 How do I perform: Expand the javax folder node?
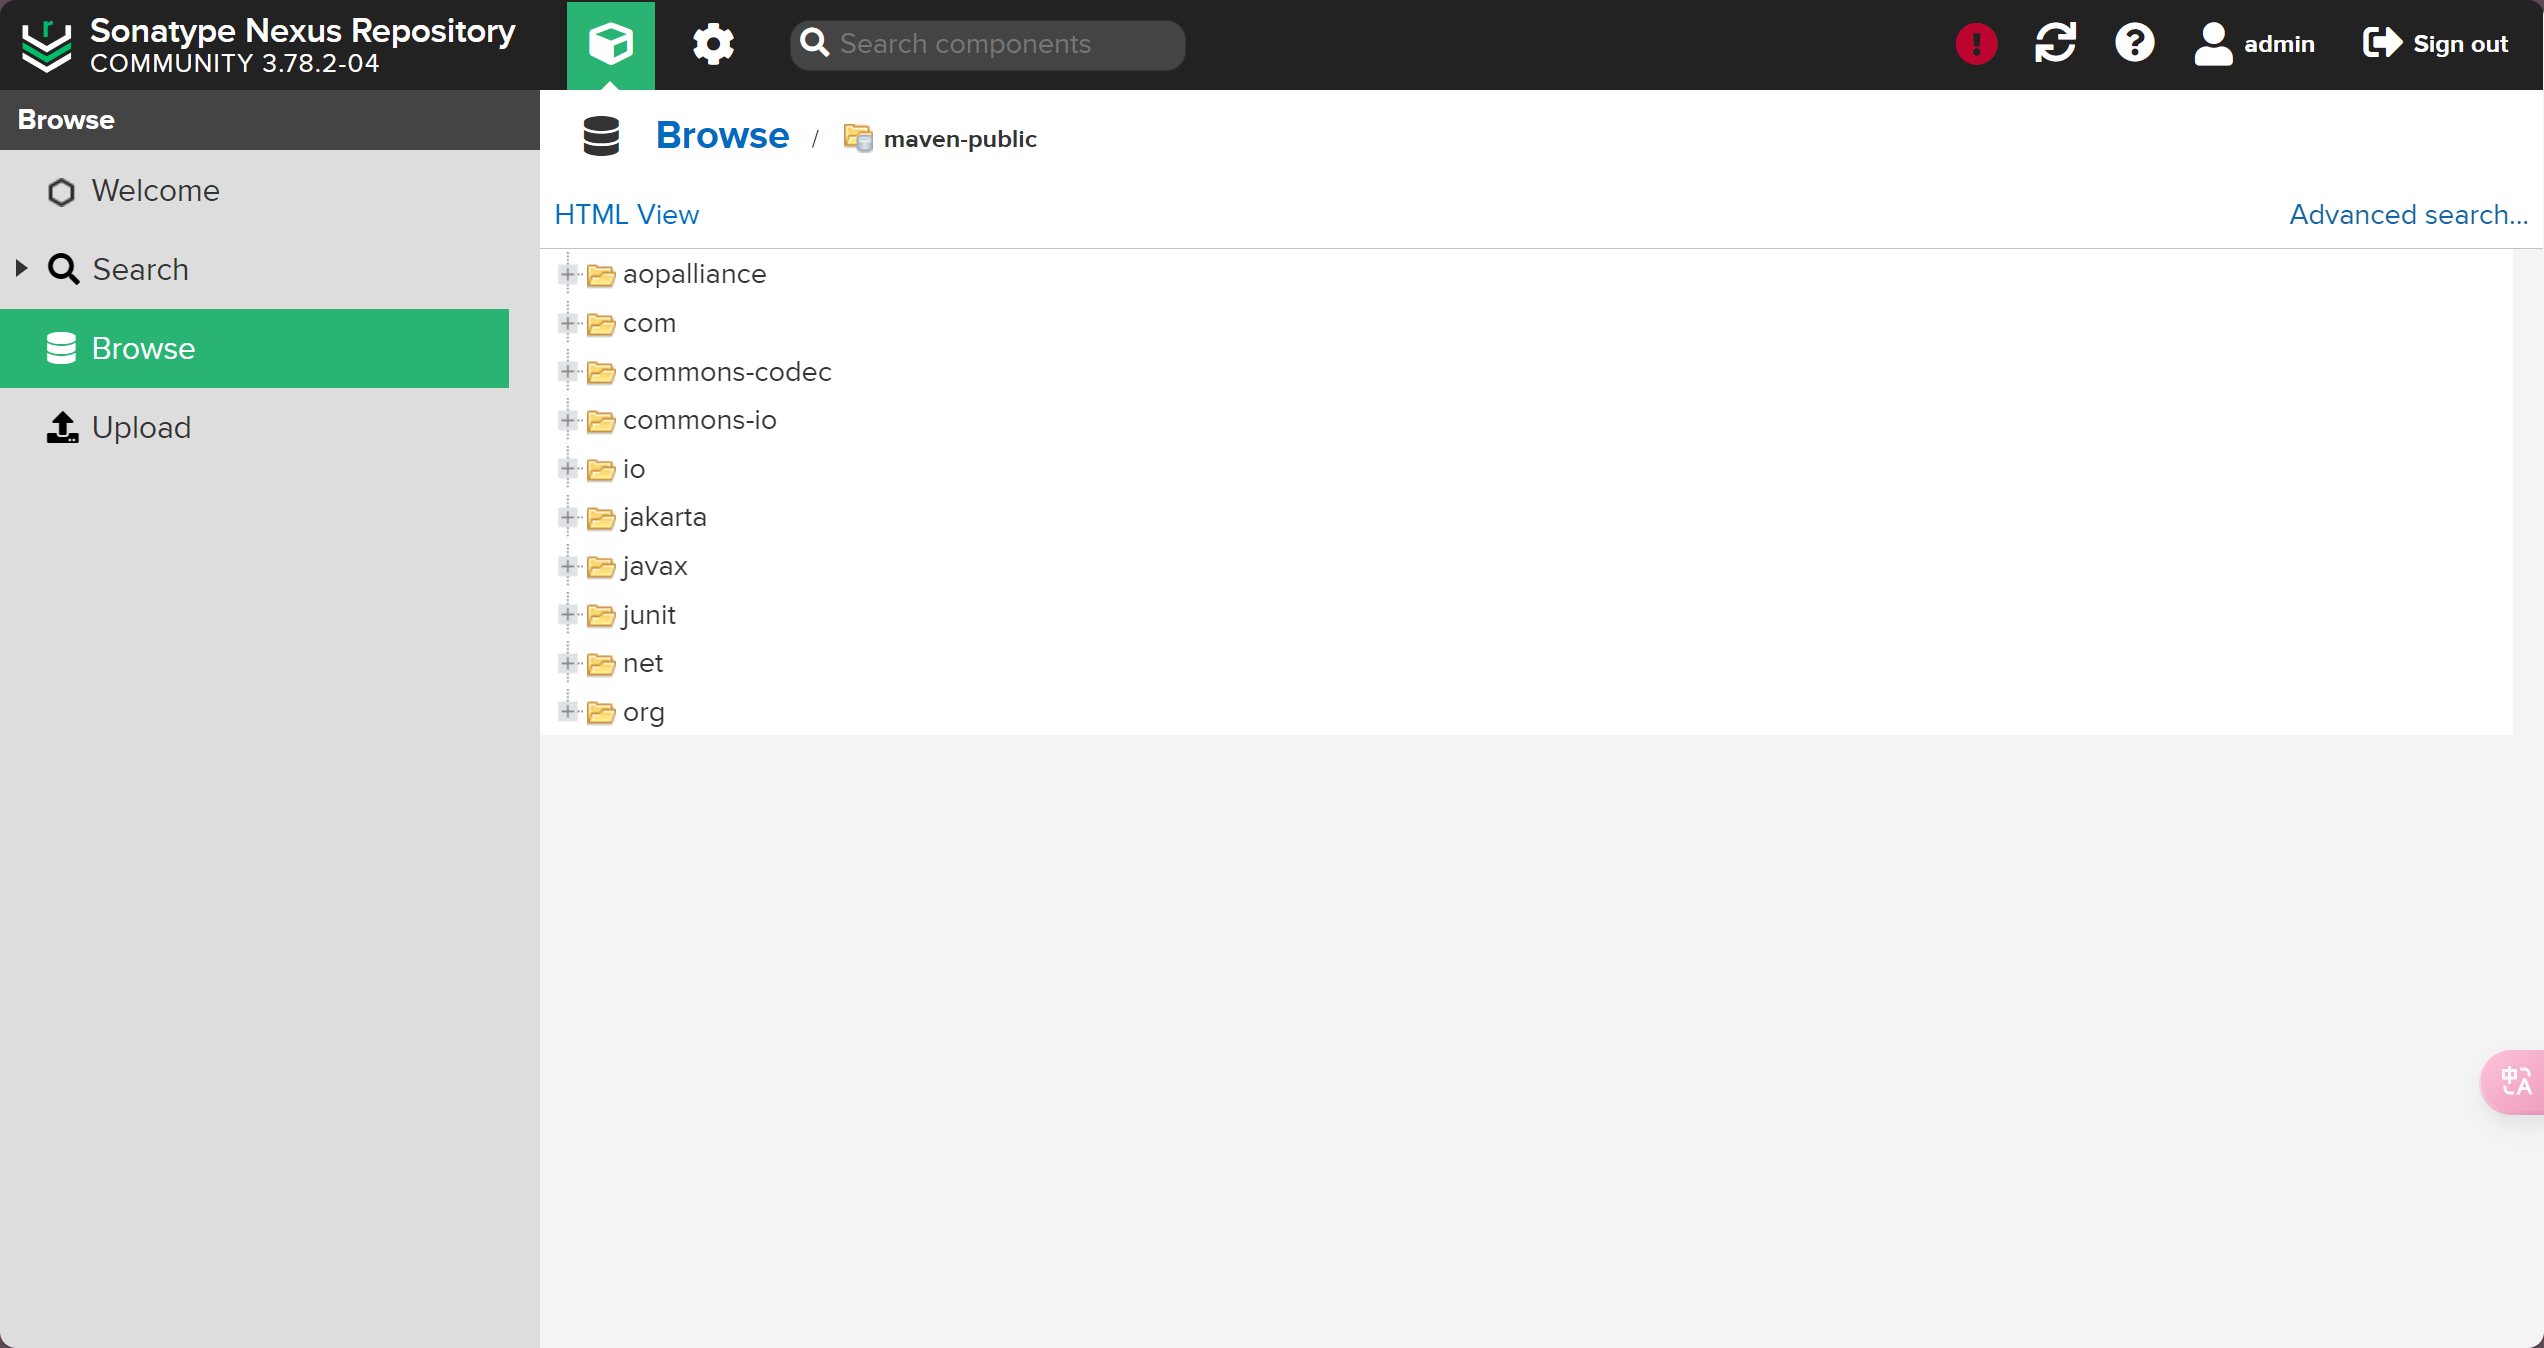pos(568,566)
